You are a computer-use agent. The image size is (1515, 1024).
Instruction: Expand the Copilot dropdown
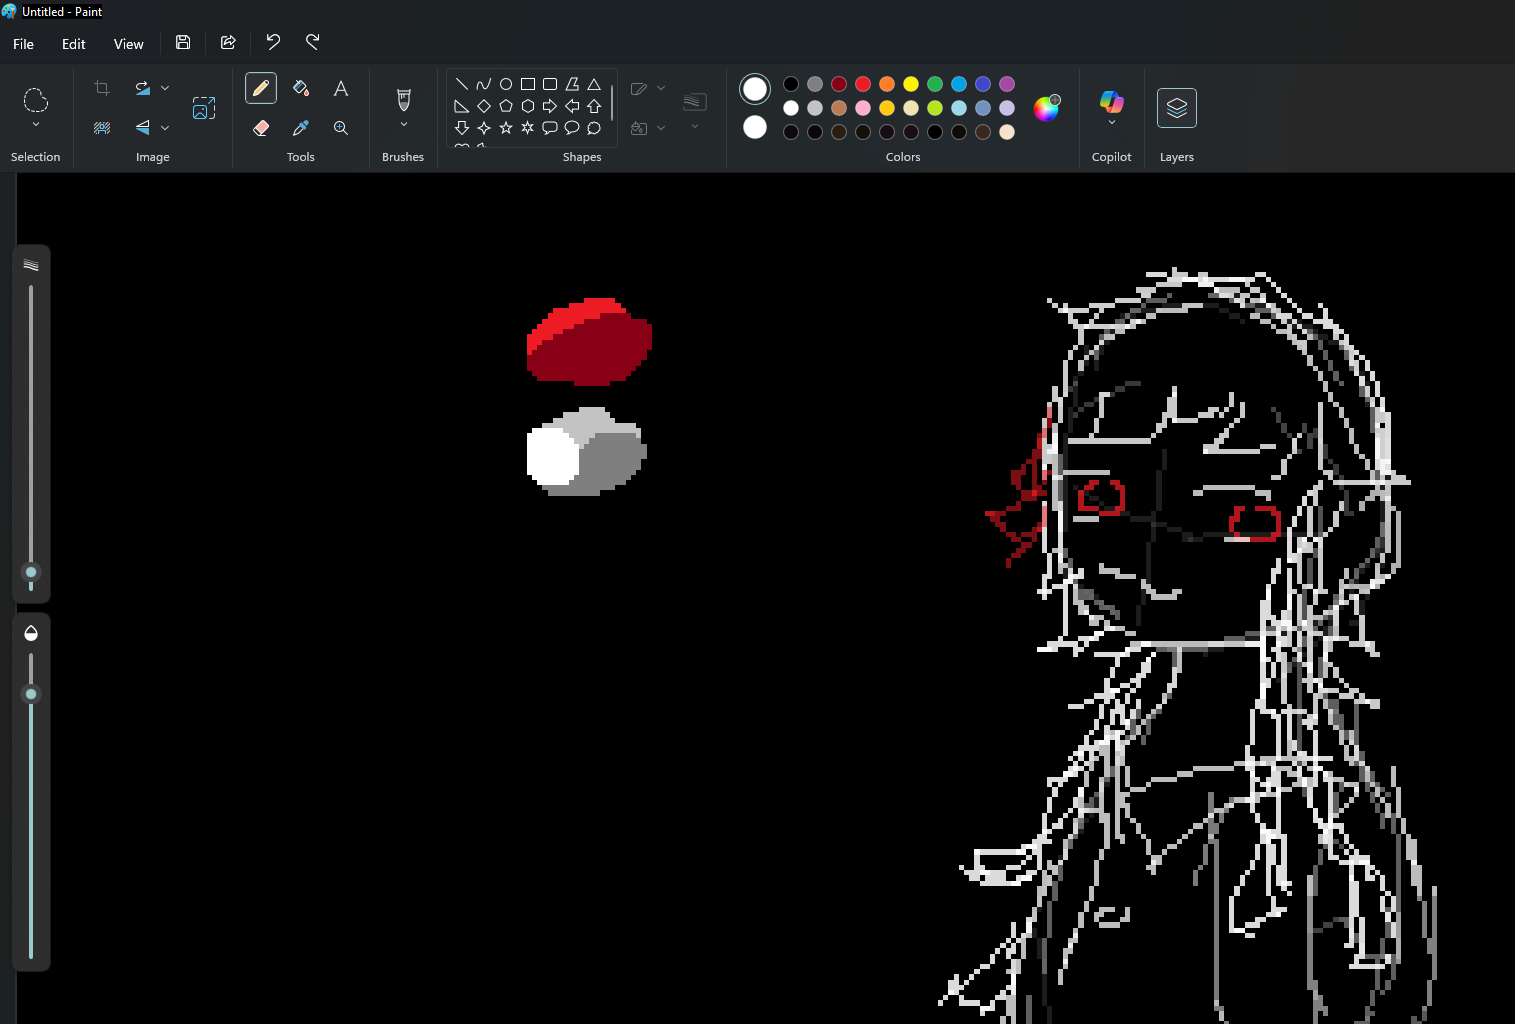click(x=1112, y=123)
